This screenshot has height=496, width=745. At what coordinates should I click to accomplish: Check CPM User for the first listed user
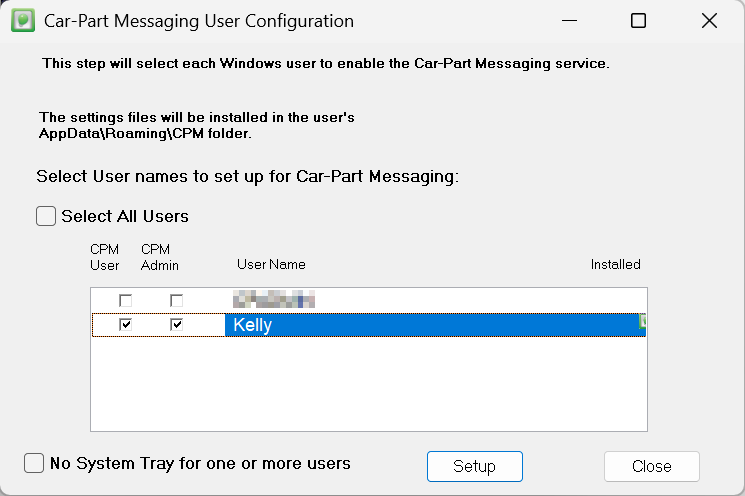click(125, 300)
